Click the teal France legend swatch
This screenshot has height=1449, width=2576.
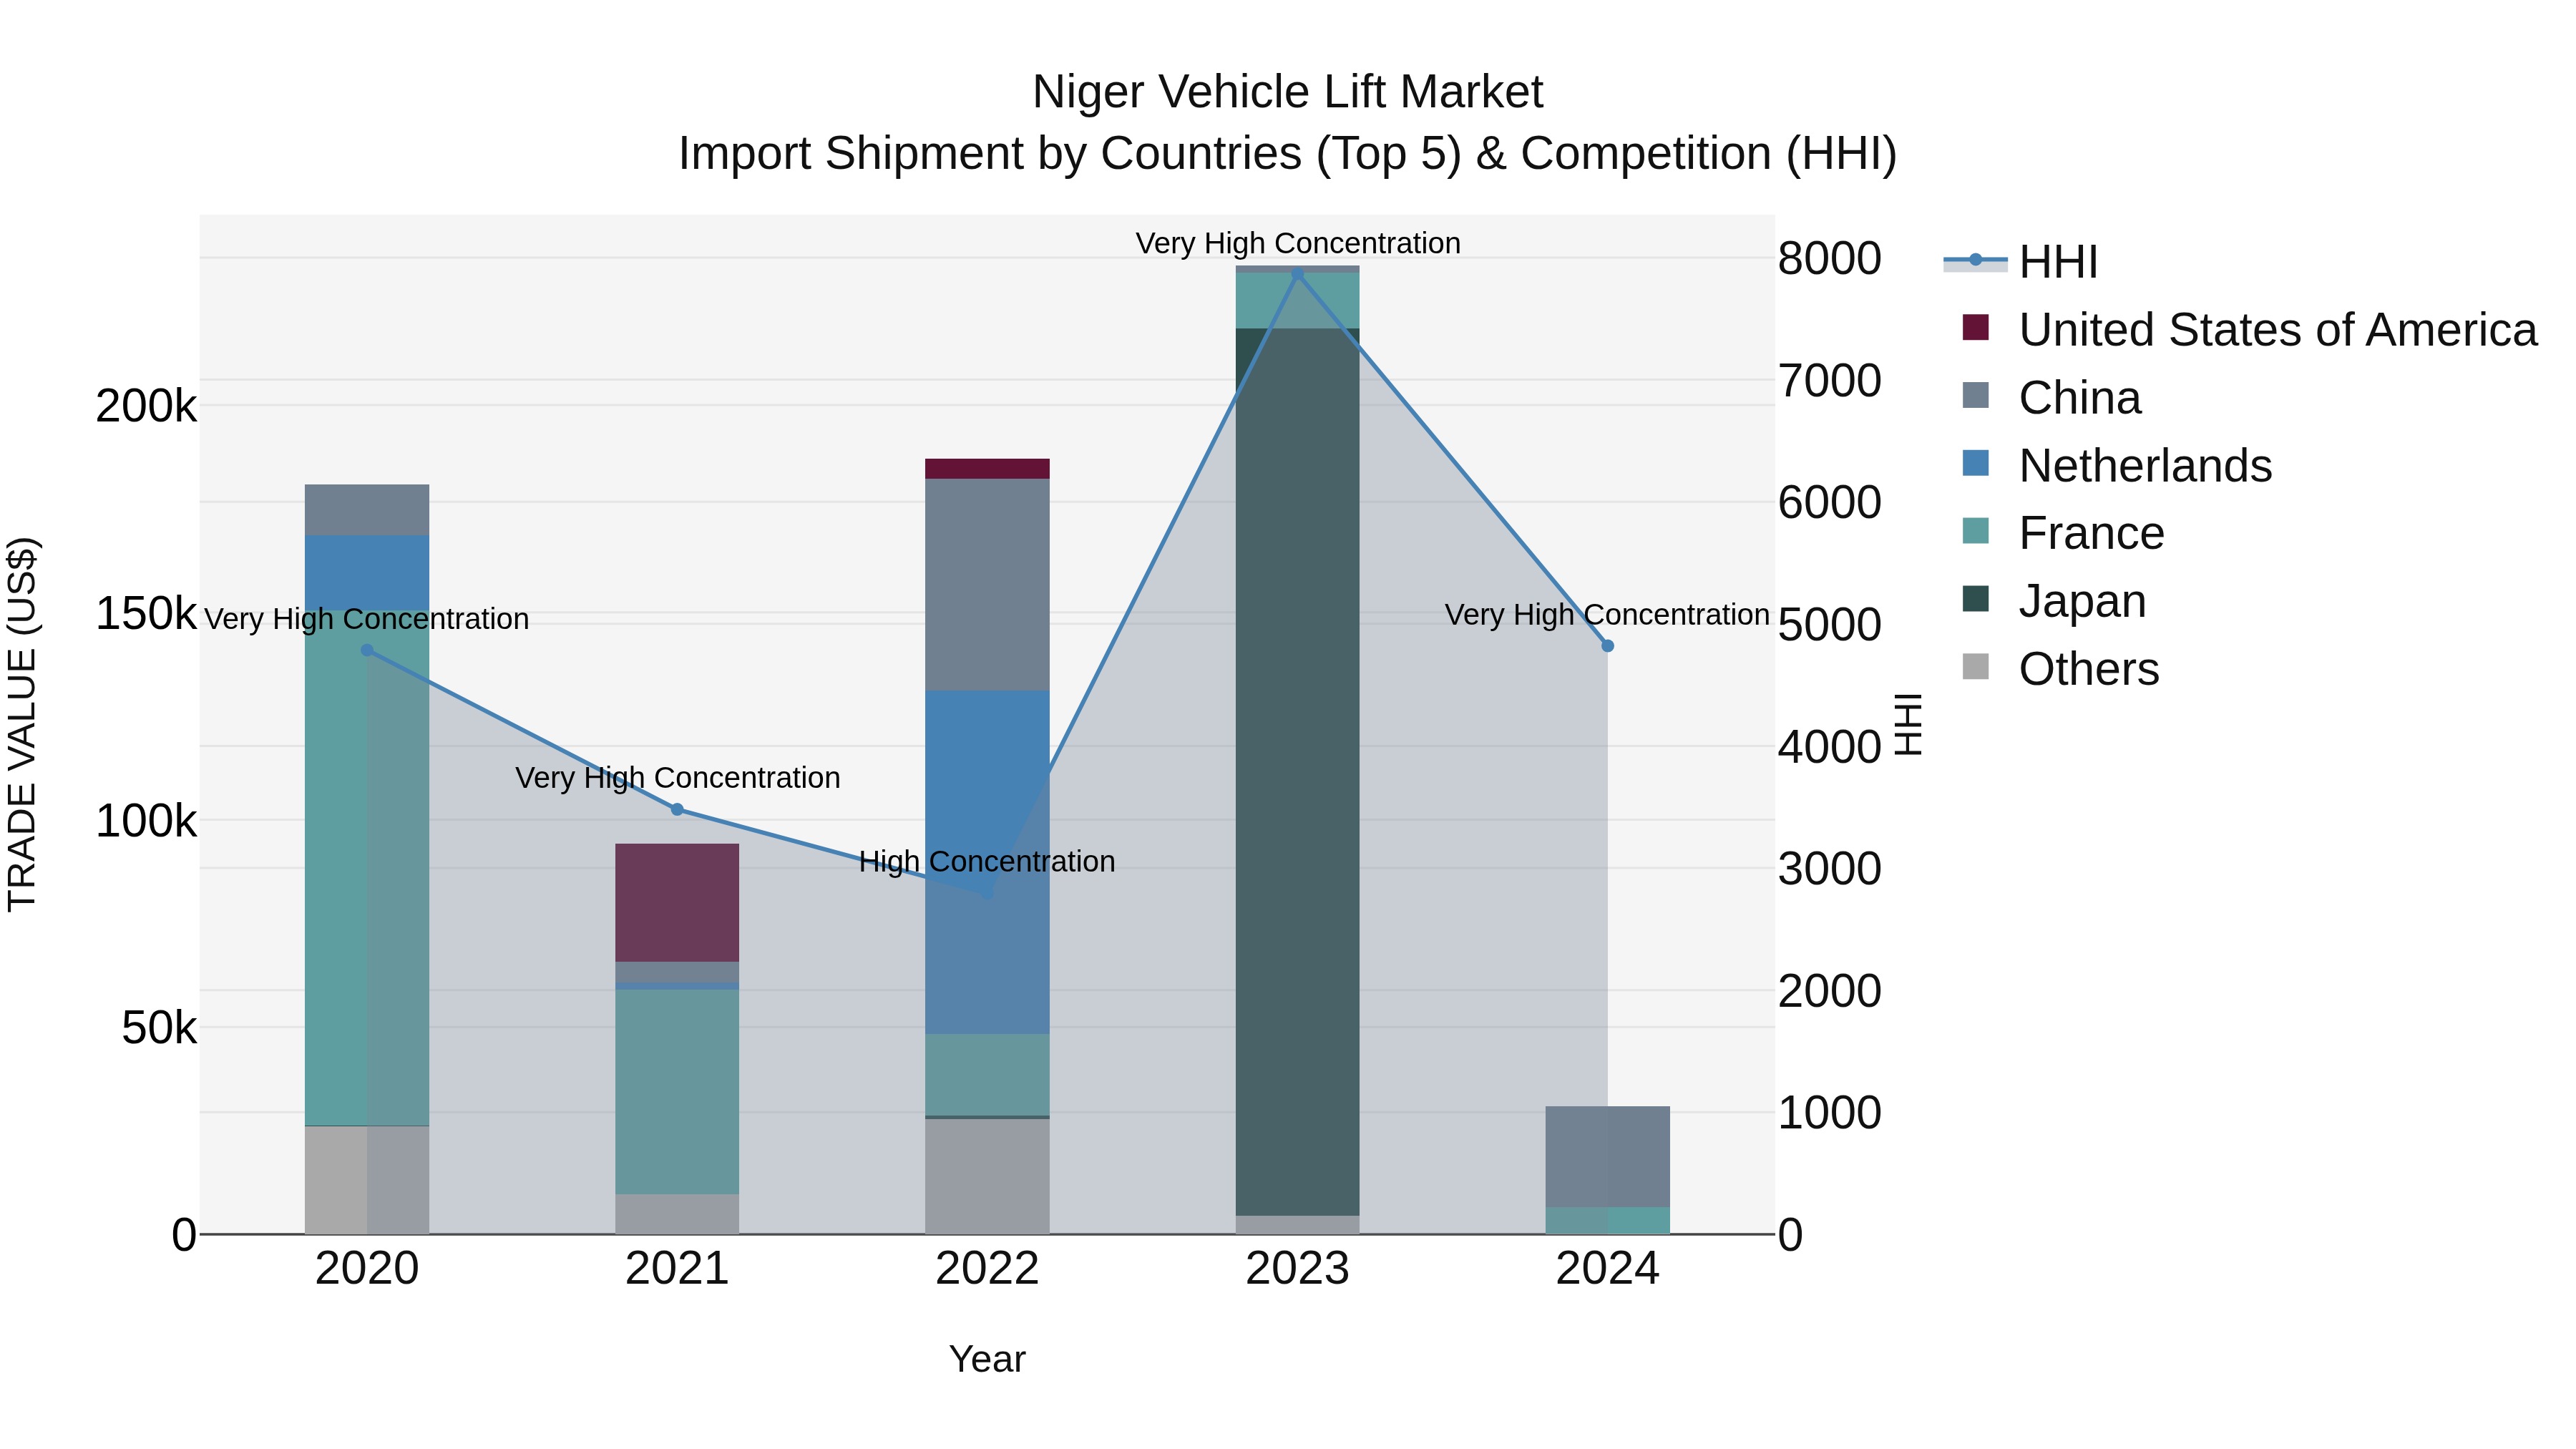click(x=1976, y=530)
